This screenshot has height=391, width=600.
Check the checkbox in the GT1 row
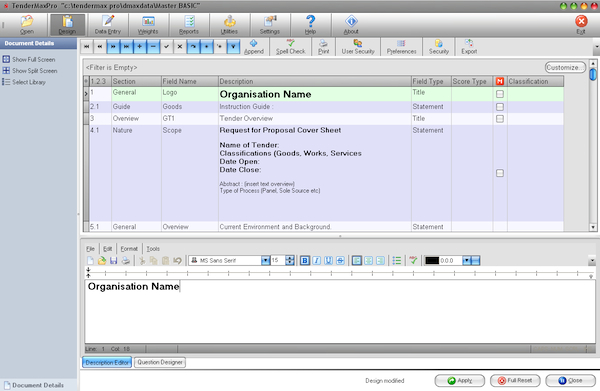click(x=500, y=119)
